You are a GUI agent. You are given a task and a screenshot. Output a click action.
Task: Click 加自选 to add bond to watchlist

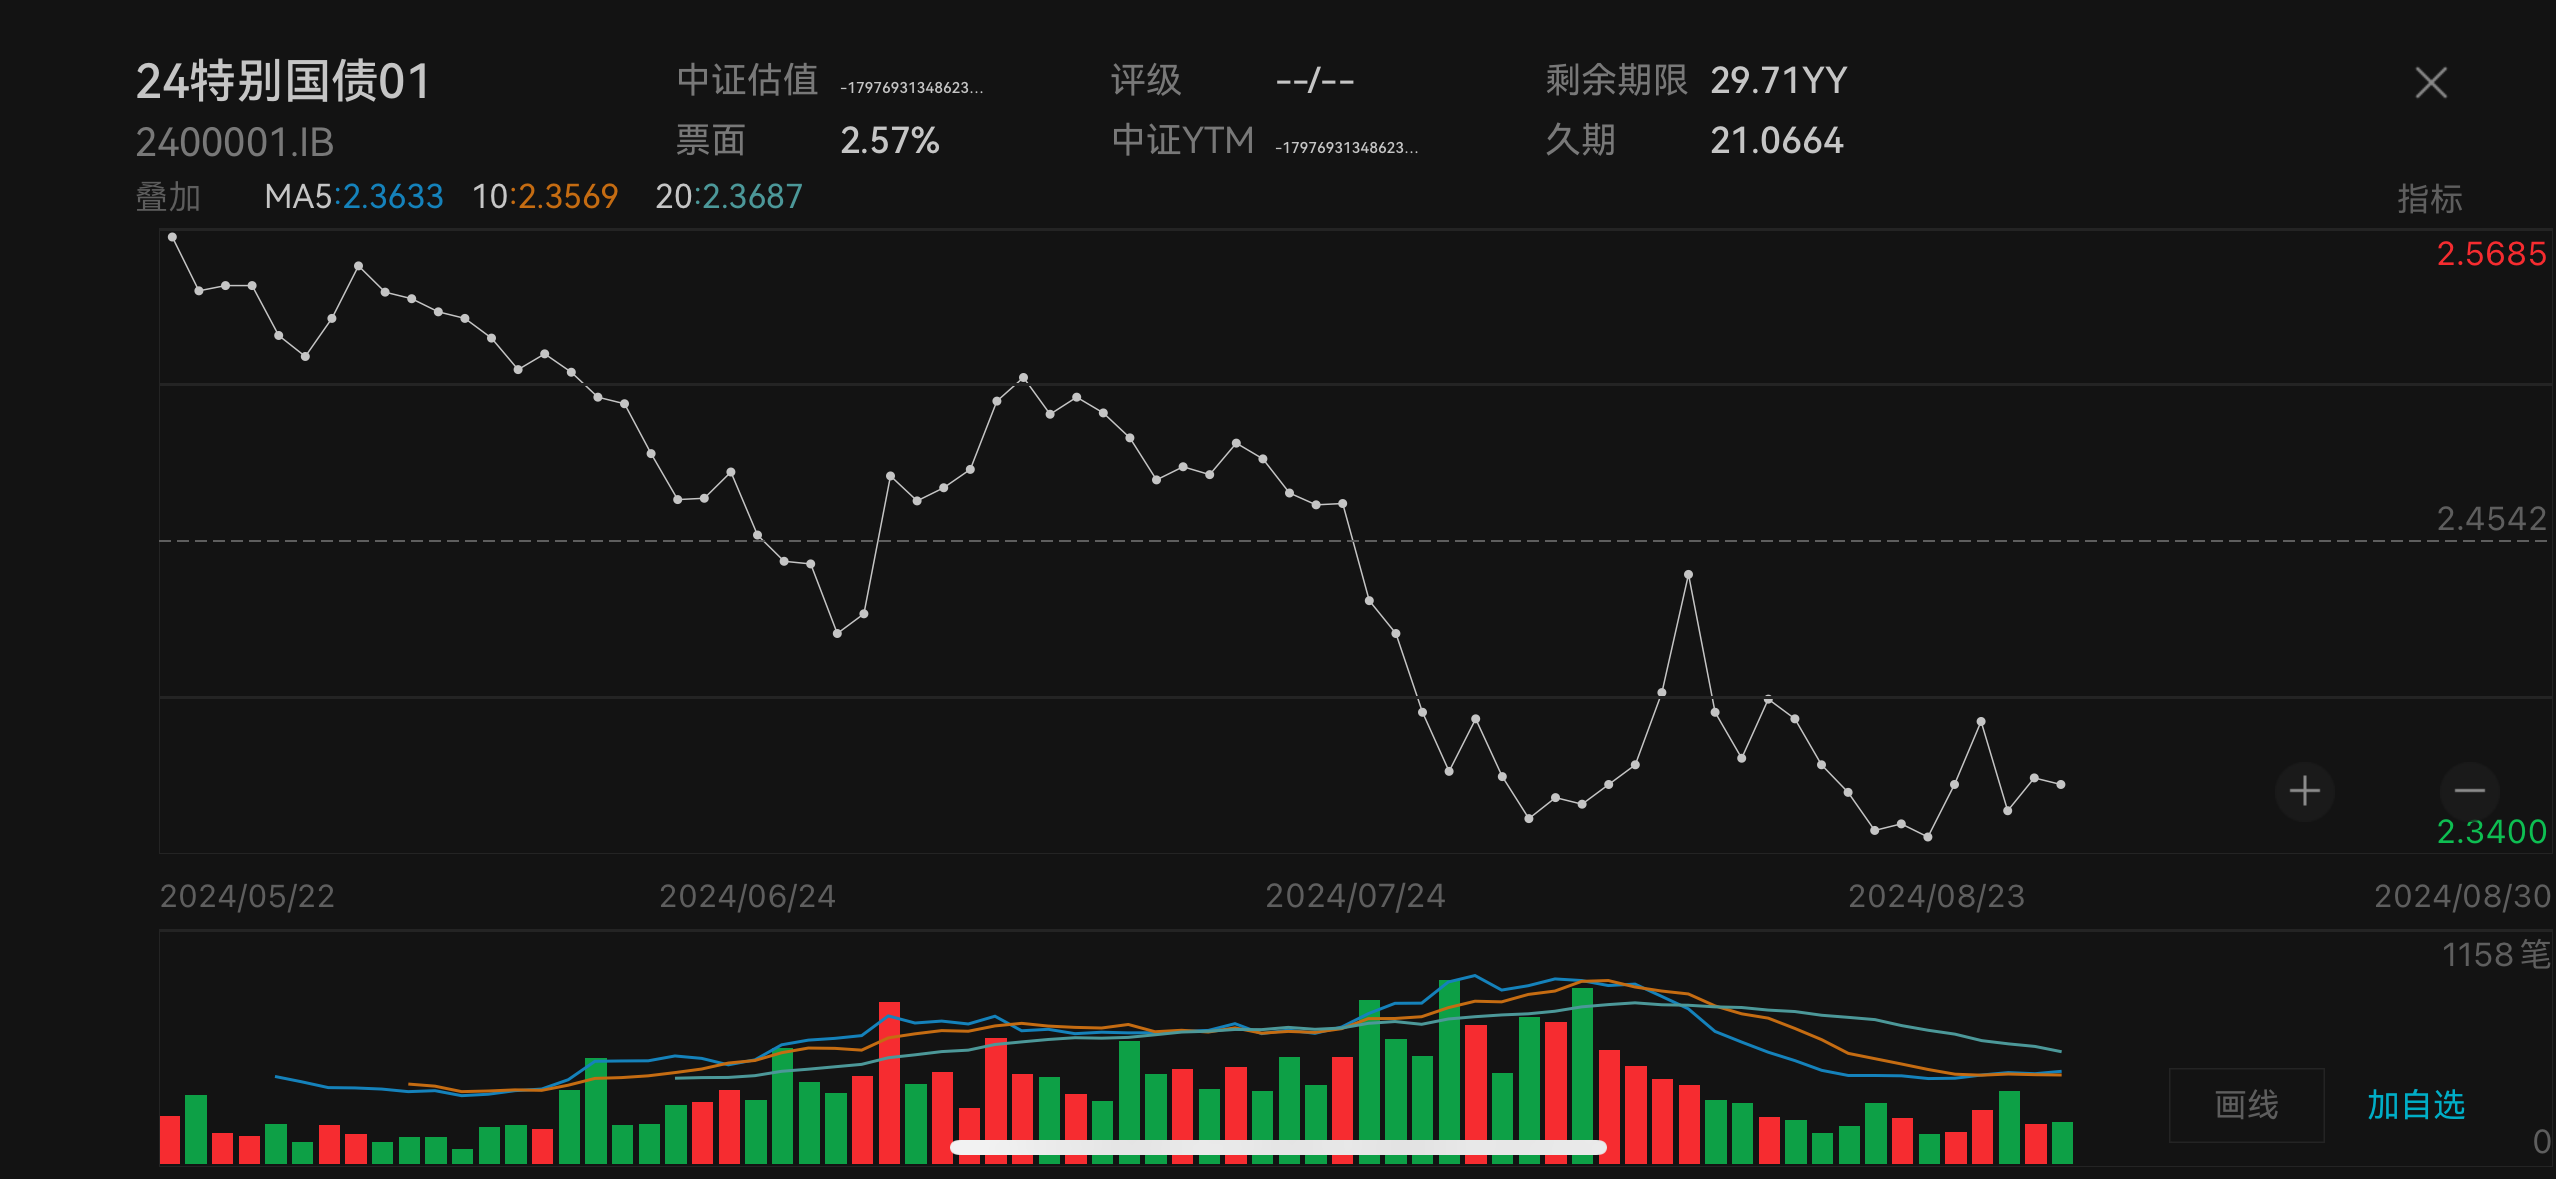[2417, 1105]
